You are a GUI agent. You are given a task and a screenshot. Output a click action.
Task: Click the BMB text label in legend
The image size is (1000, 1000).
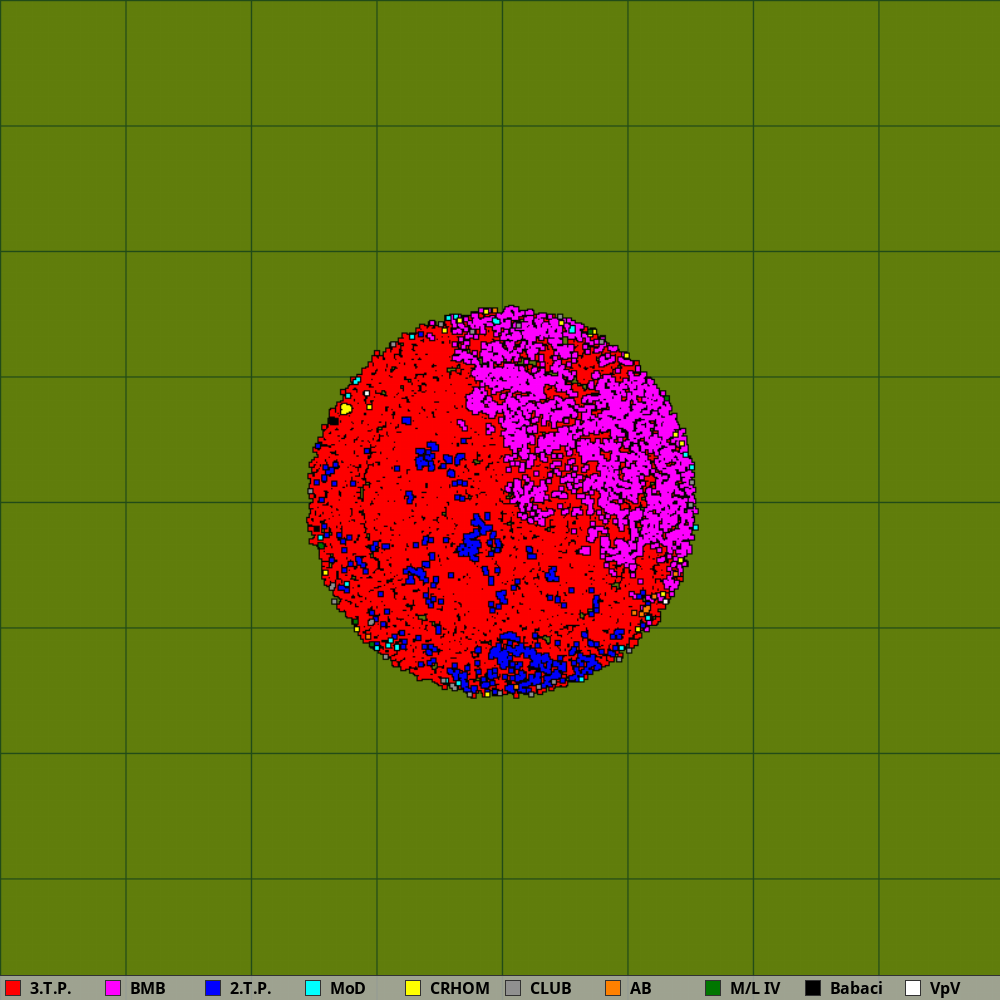(147, 988)
